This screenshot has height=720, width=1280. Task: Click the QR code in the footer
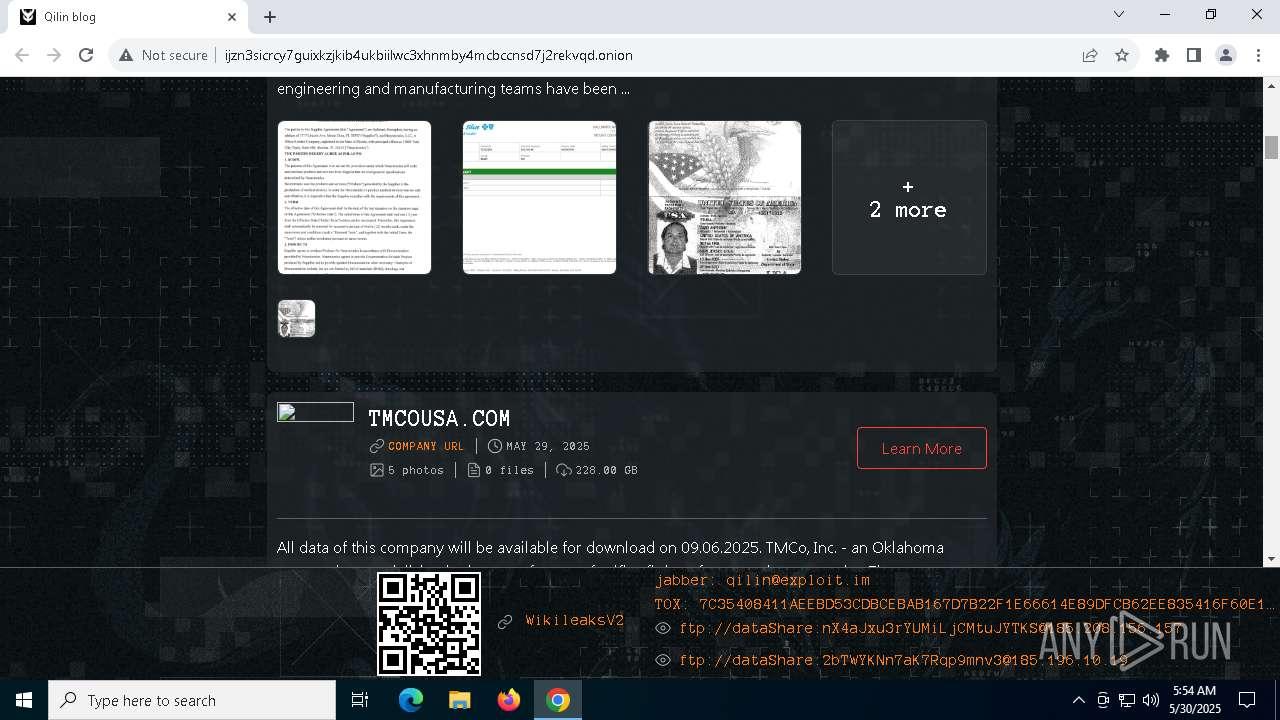pos(429,624)
